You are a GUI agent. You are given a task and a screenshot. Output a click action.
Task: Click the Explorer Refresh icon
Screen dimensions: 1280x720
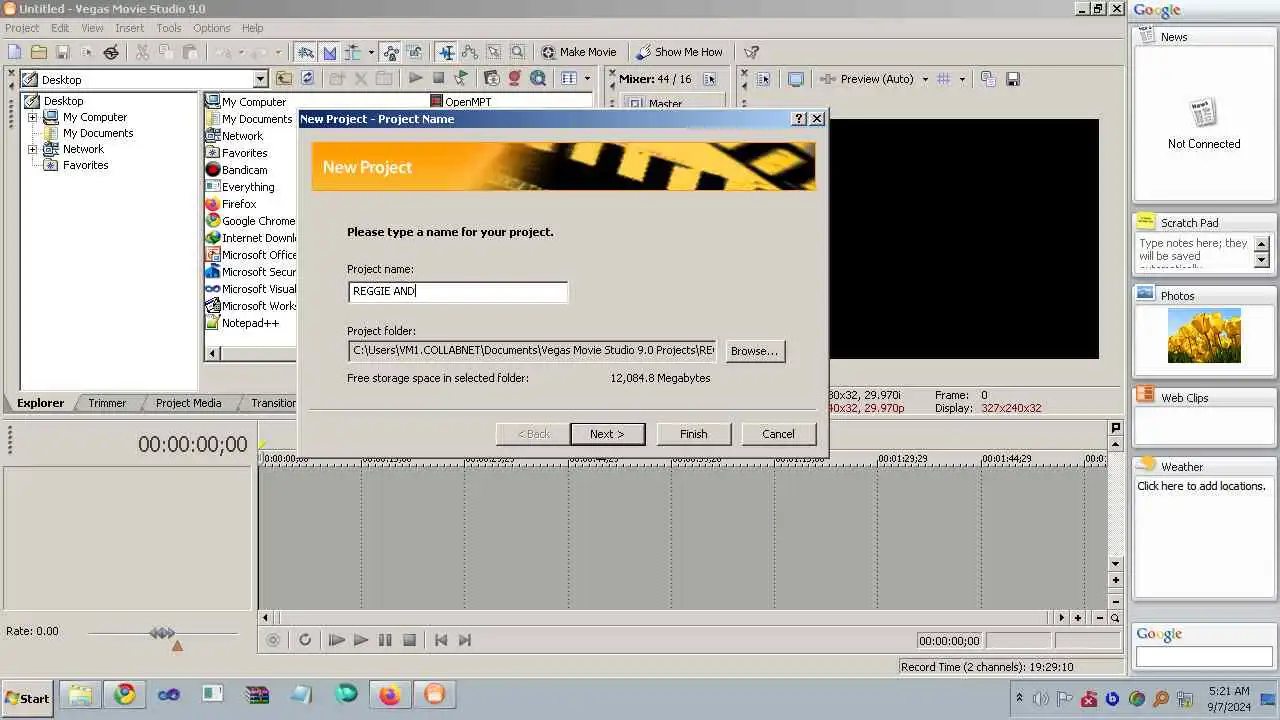(x=307, y=78)
